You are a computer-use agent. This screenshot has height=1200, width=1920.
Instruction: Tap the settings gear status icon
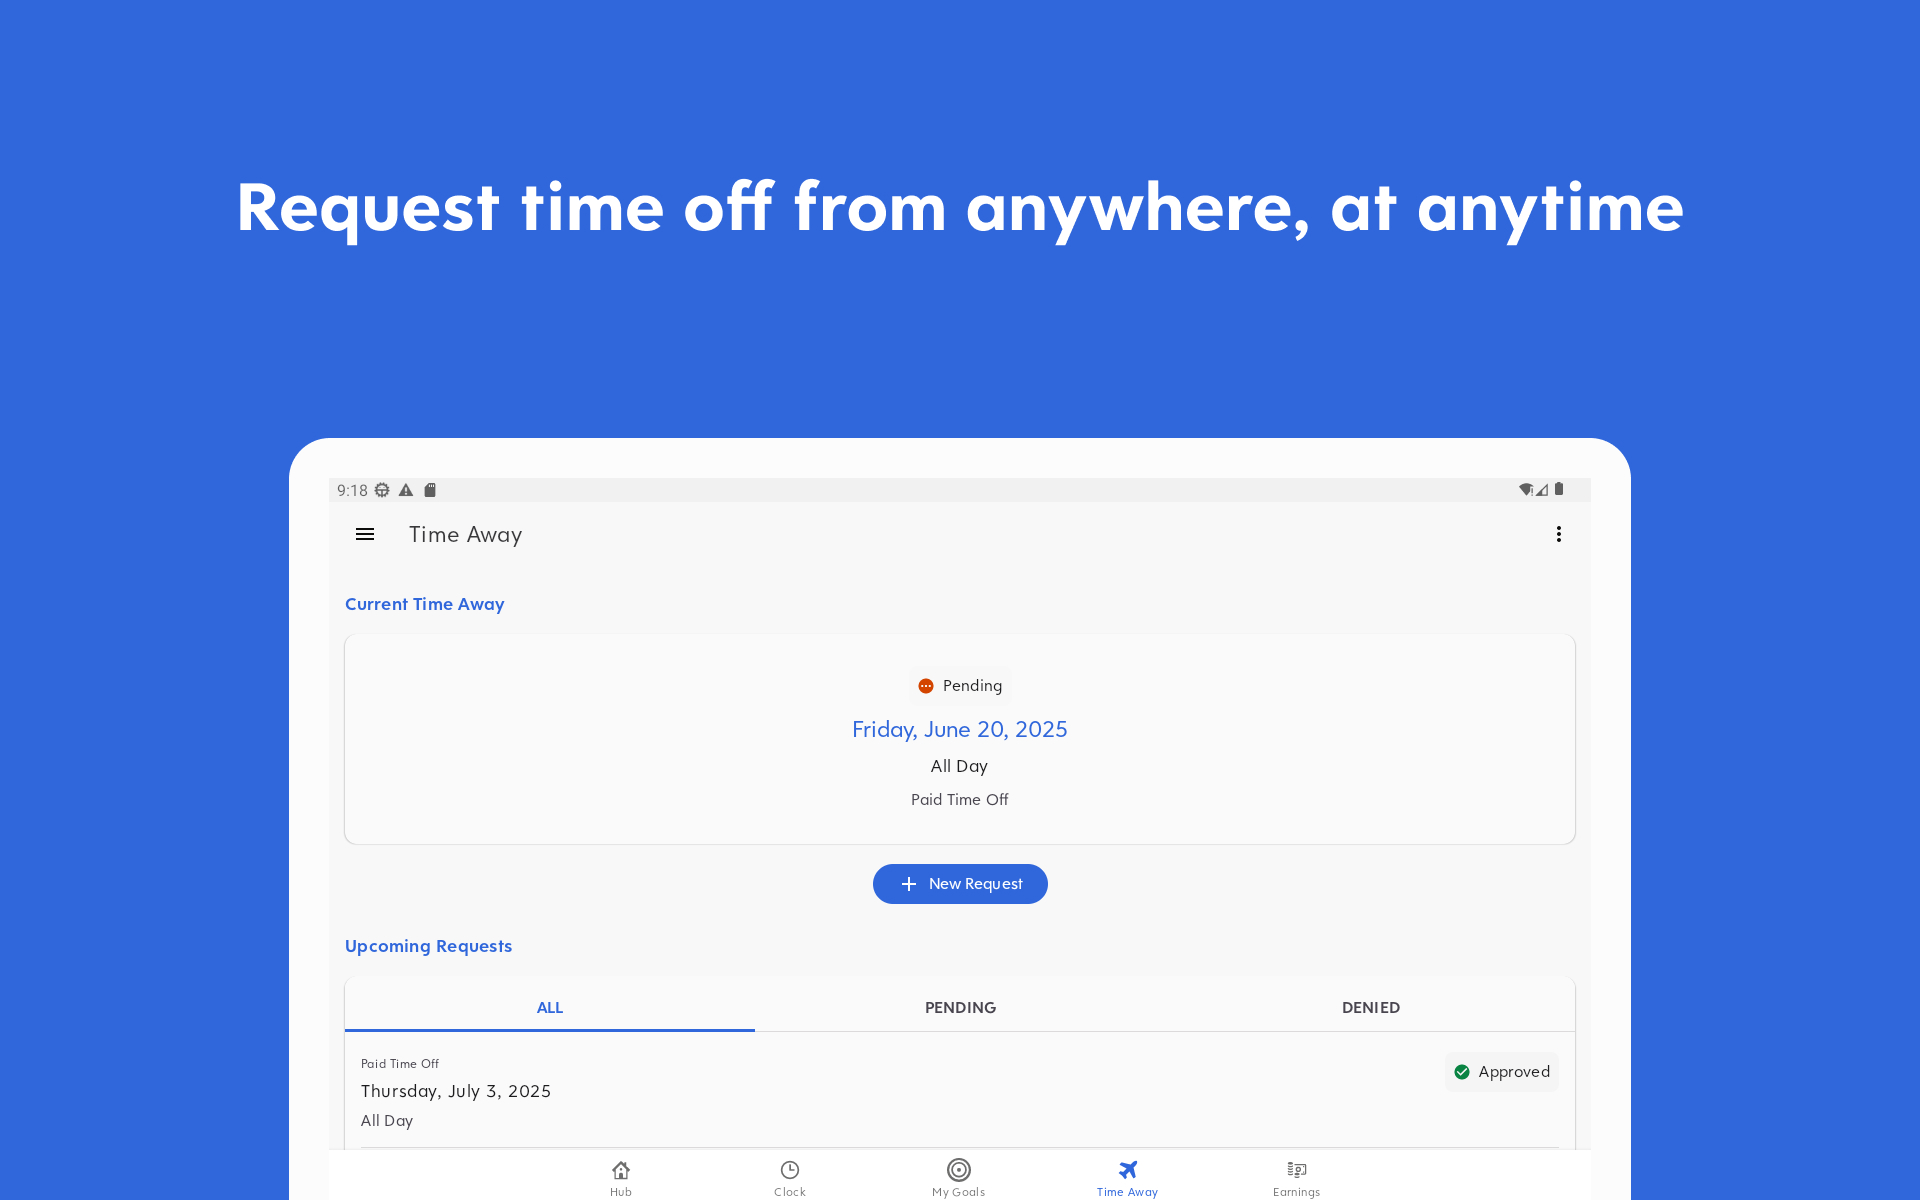(382, 490)
